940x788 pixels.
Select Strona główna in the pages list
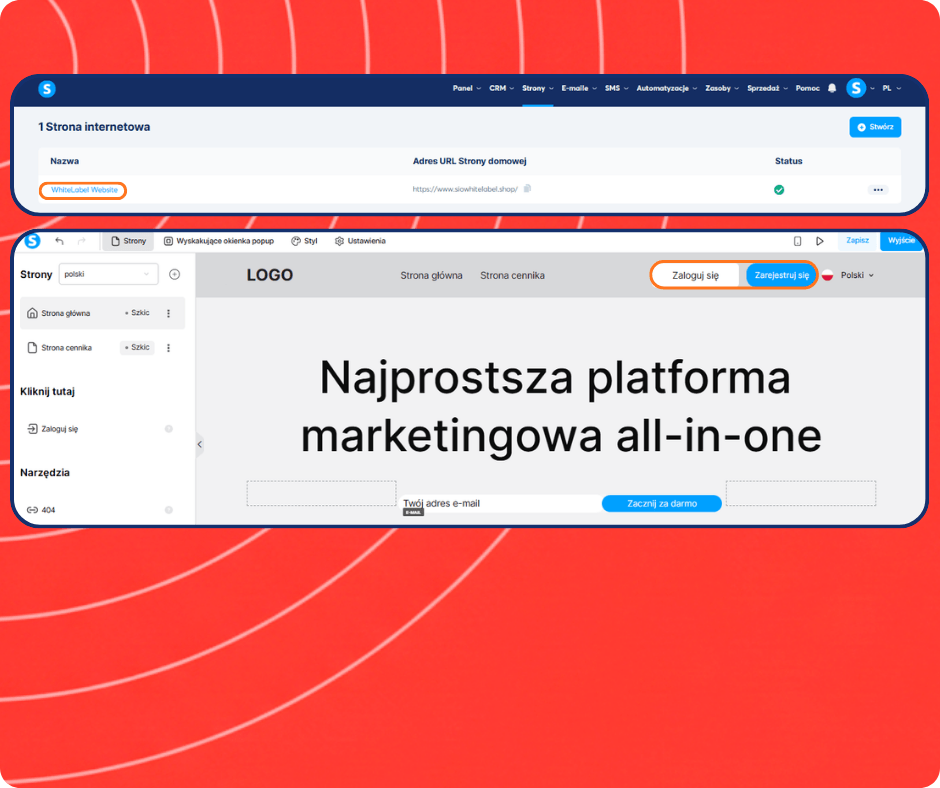pos(103,313)
